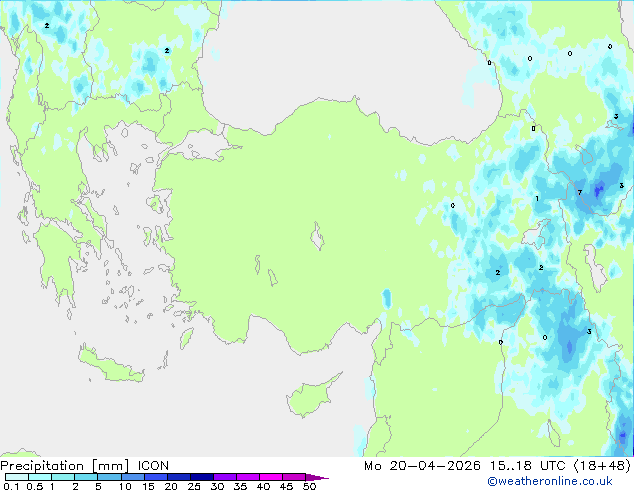The height and width of the screenshot is (490, 634).
Task: Click the 'Mo 20-04-2026' forecast date text
Action: [423, 466]
